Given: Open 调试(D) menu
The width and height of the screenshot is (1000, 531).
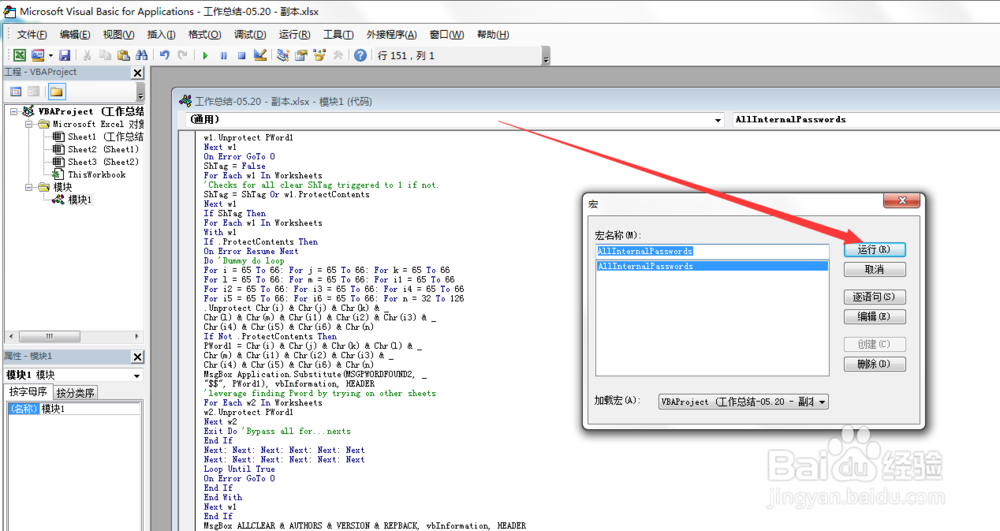Looking at the screenshot, I should click(250, 34).
